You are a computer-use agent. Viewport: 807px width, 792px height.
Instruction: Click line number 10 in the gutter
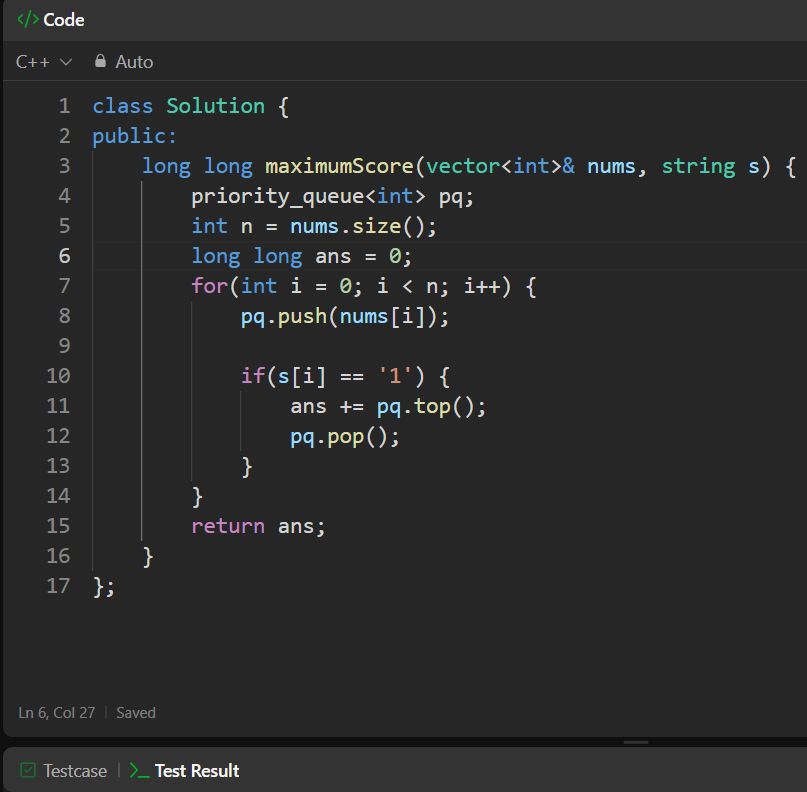58,376
